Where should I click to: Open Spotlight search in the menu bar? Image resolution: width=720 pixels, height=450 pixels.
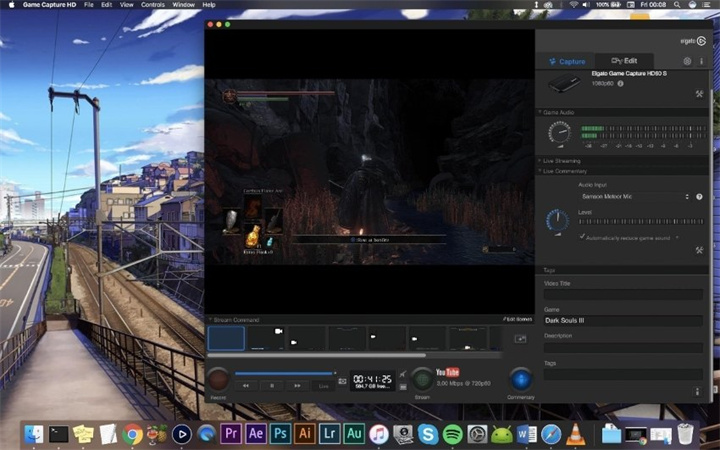tap(677, 5)
